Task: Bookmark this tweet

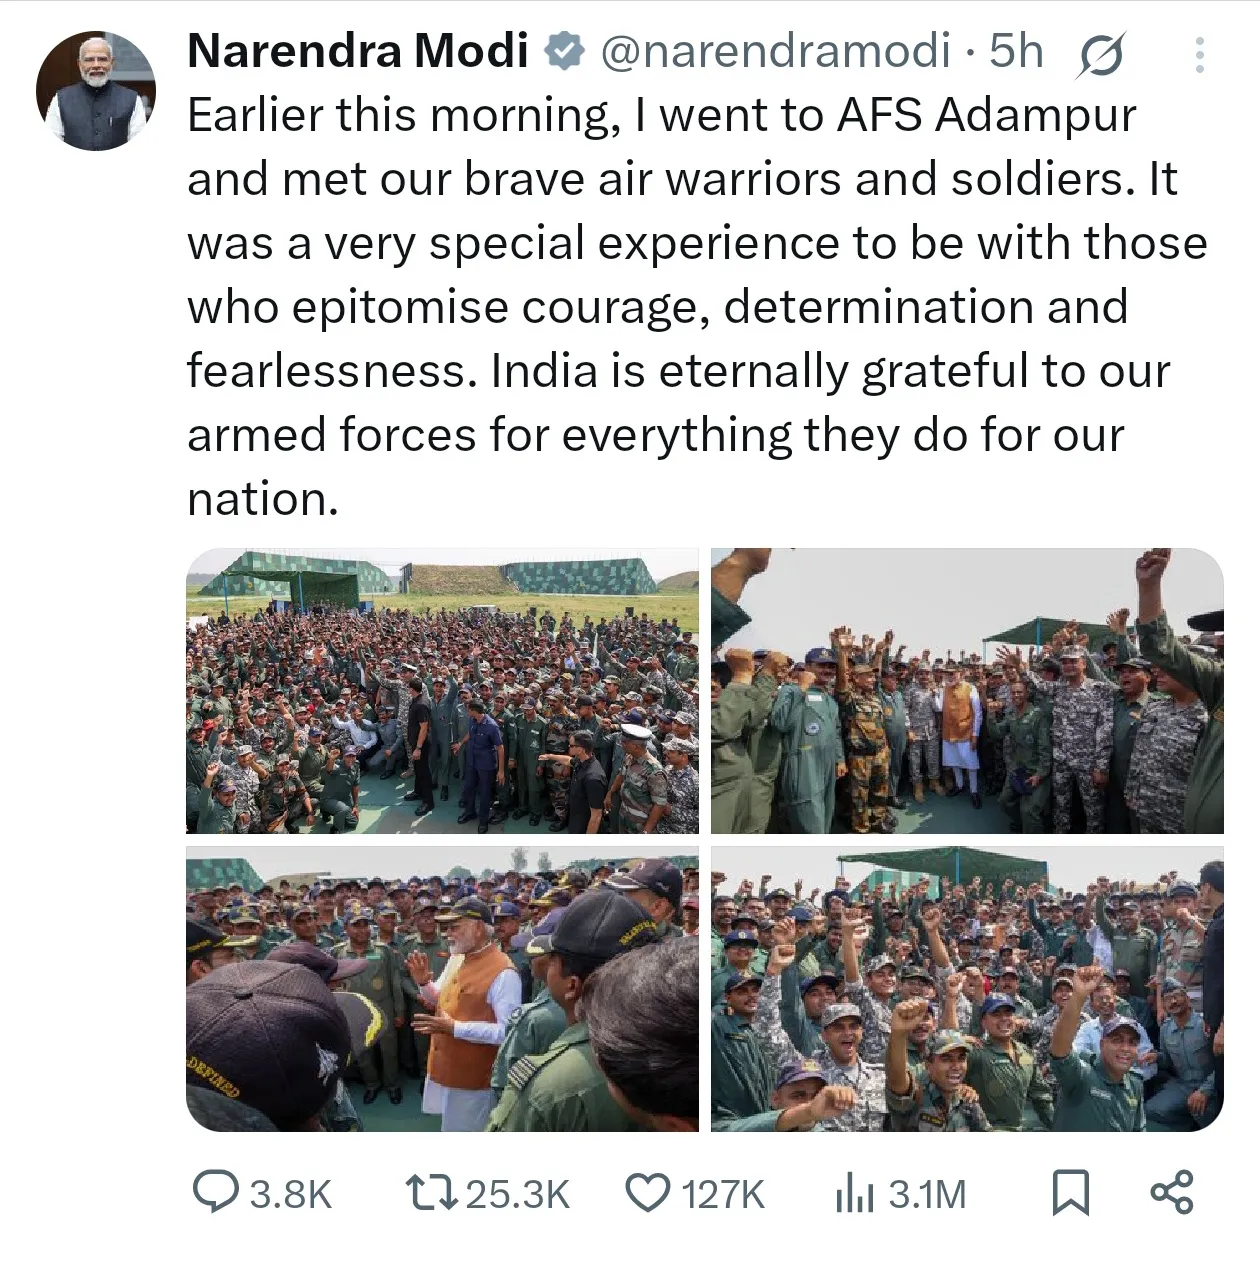Action: pyautogui.click(x=1071, y=1193)
